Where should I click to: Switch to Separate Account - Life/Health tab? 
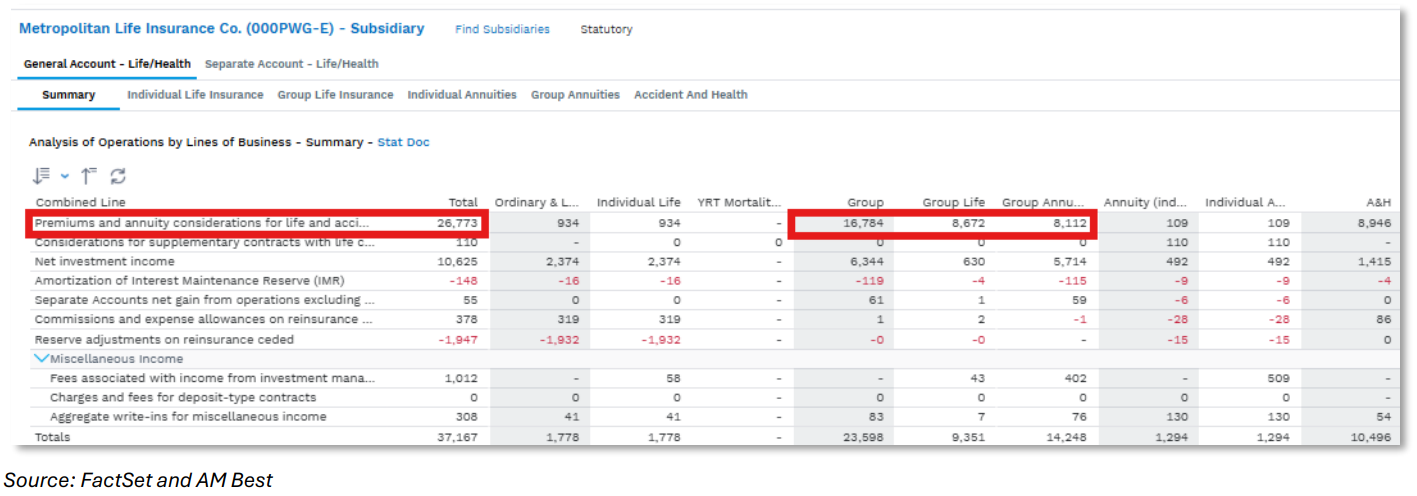pyautogui.click(x=291, y=64)
